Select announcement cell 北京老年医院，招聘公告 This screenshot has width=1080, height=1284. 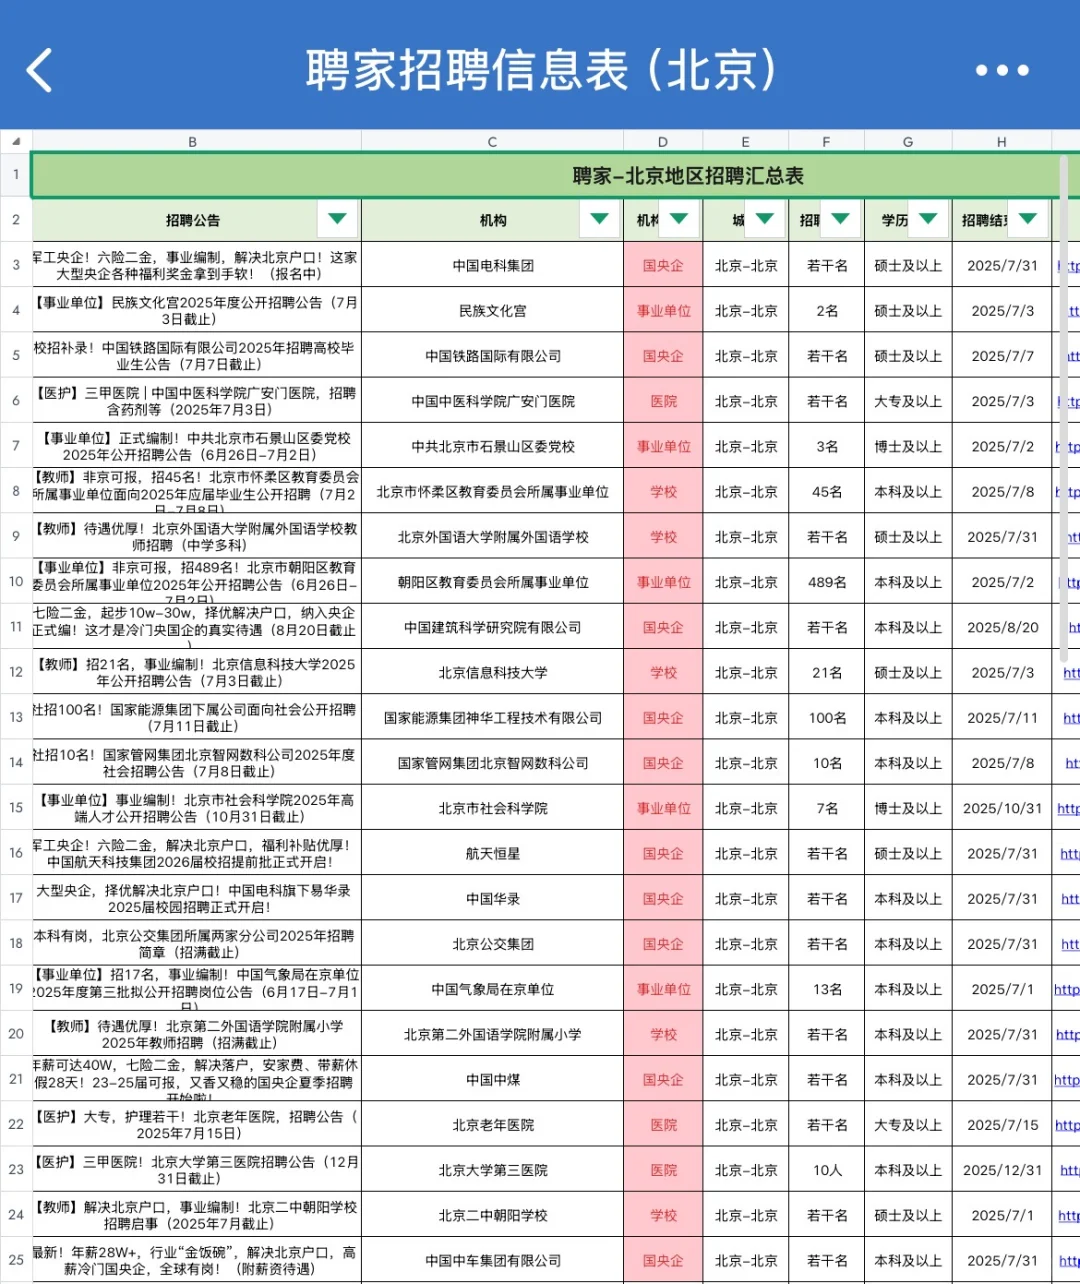(196, 1125)
